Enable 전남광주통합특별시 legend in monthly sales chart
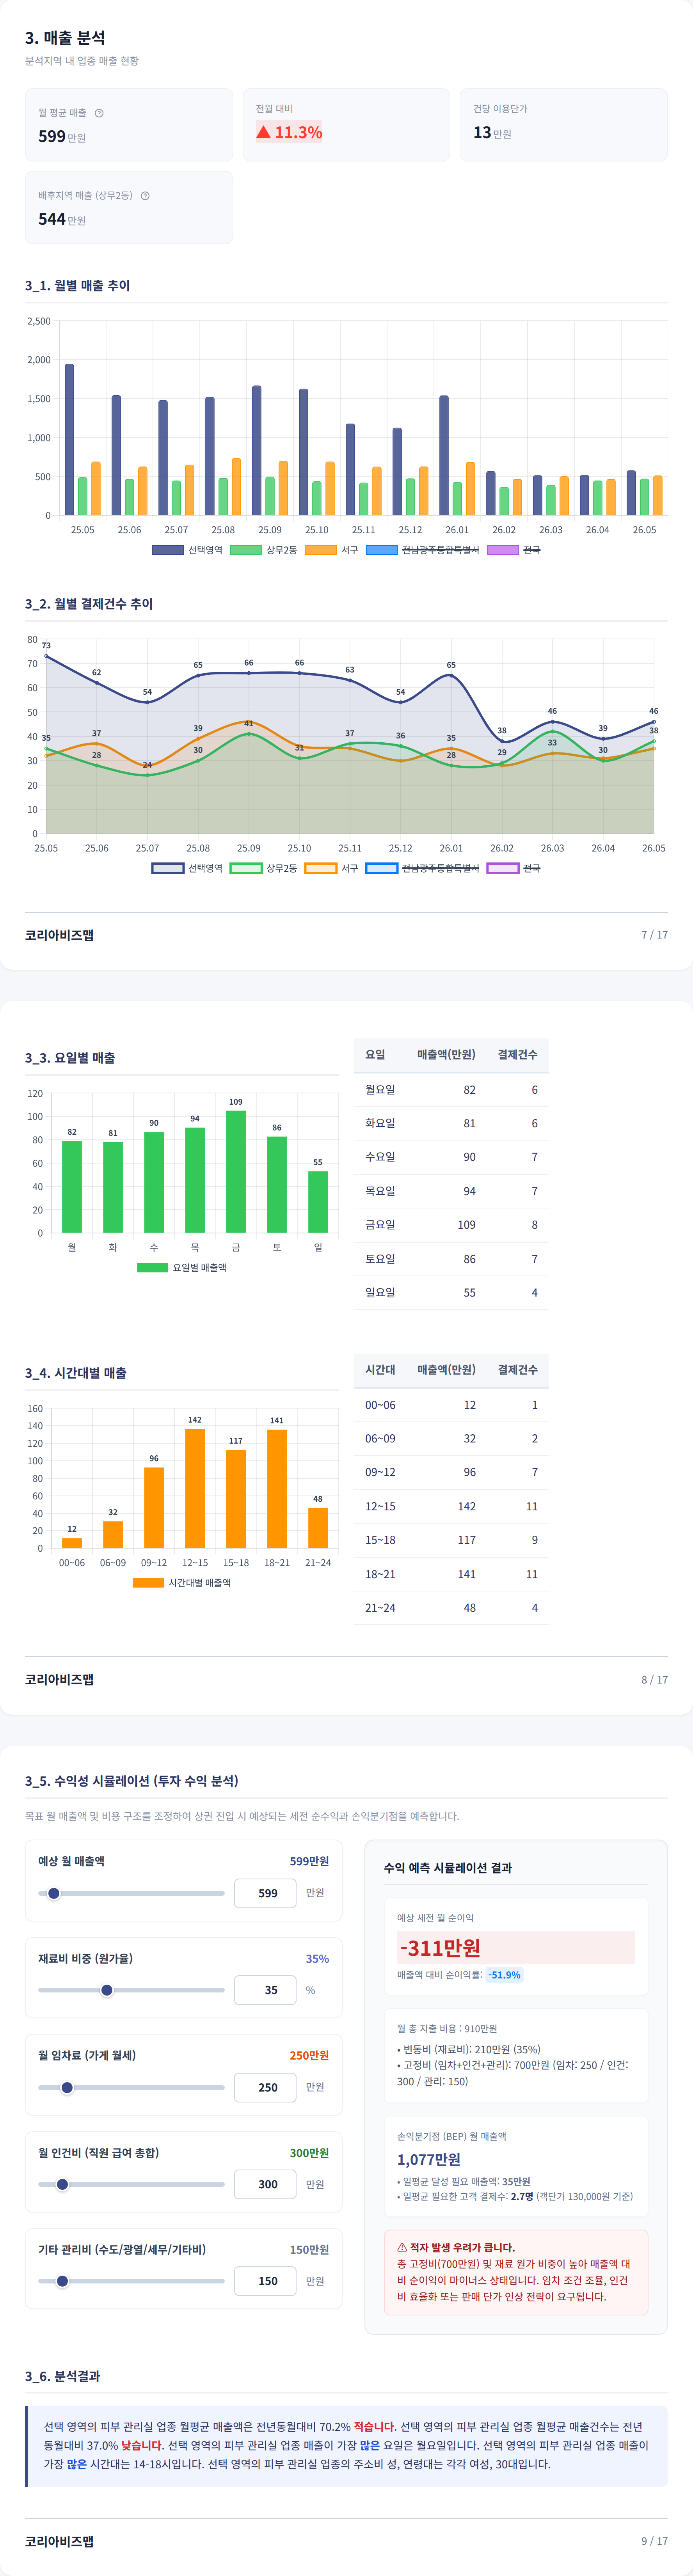Viewport: 693px width, 2576px height. pyautogui.click(x=423, y=550)
